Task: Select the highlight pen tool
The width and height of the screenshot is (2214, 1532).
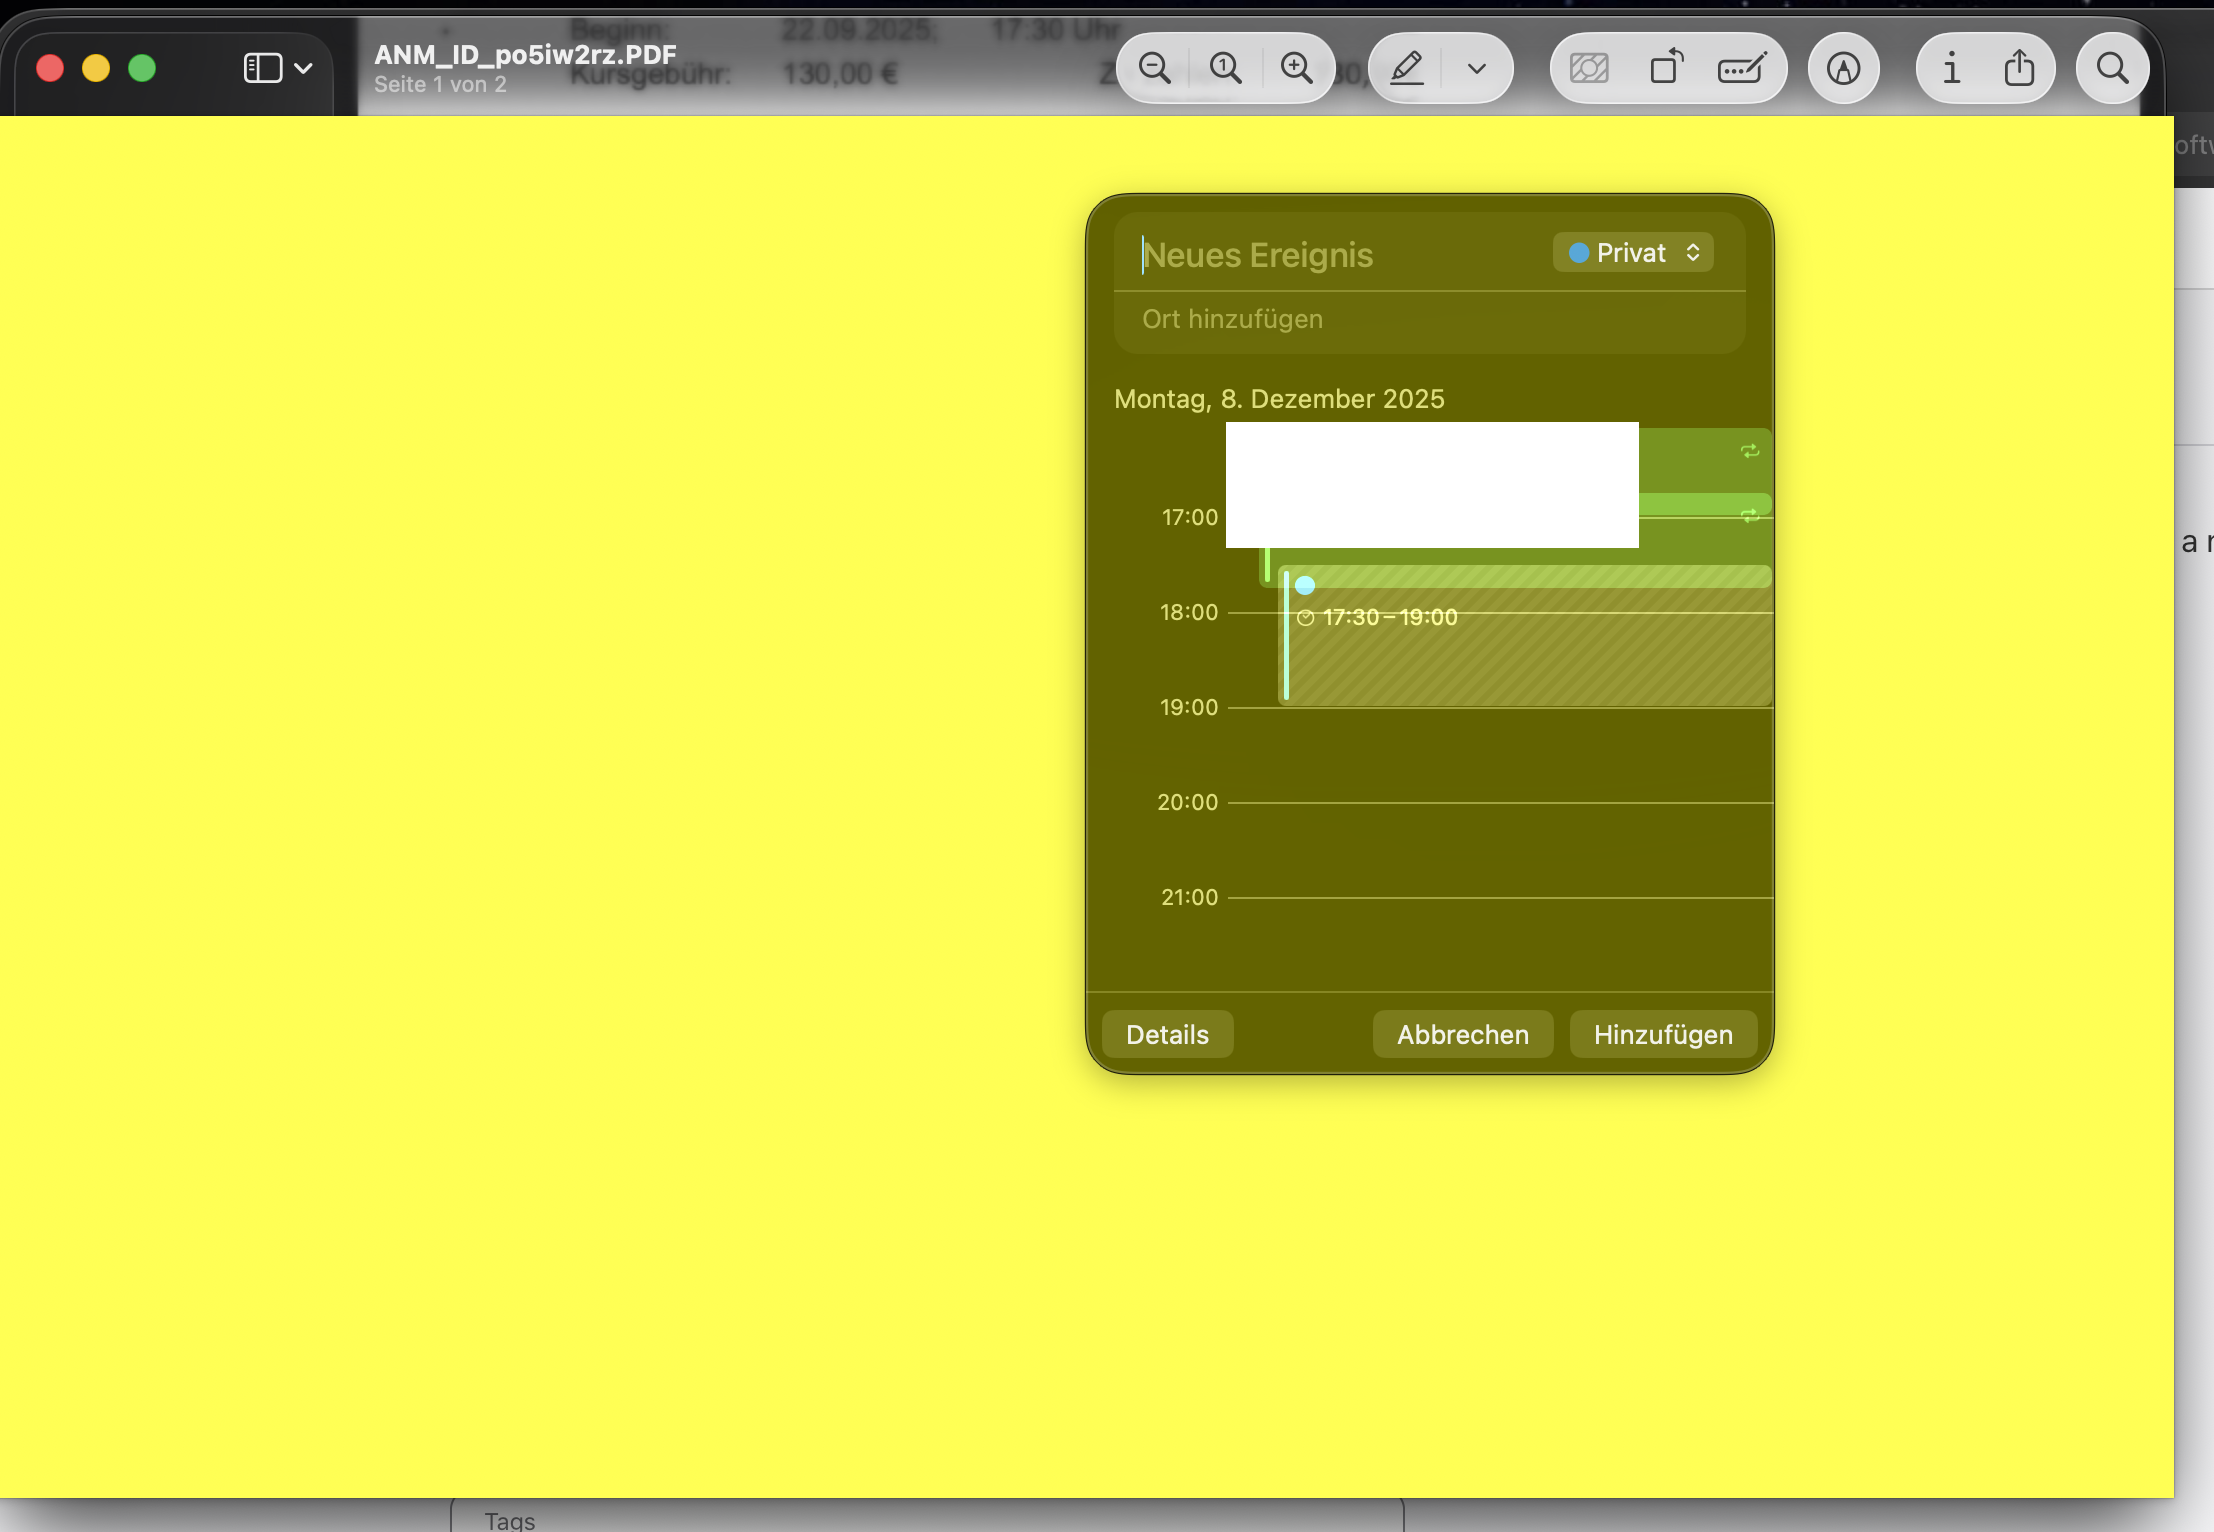Action: 1407,68
